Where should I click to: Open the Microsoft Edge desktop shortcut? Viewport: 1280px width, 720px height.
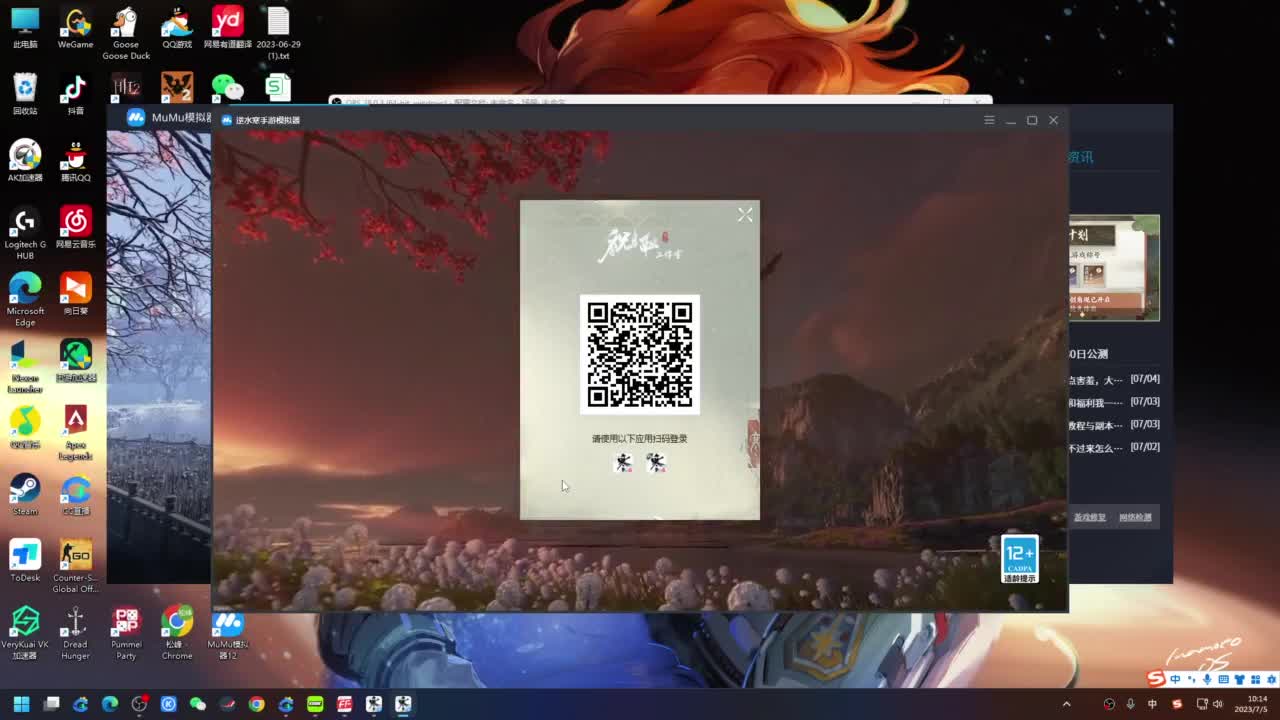(x=25, y=300)
